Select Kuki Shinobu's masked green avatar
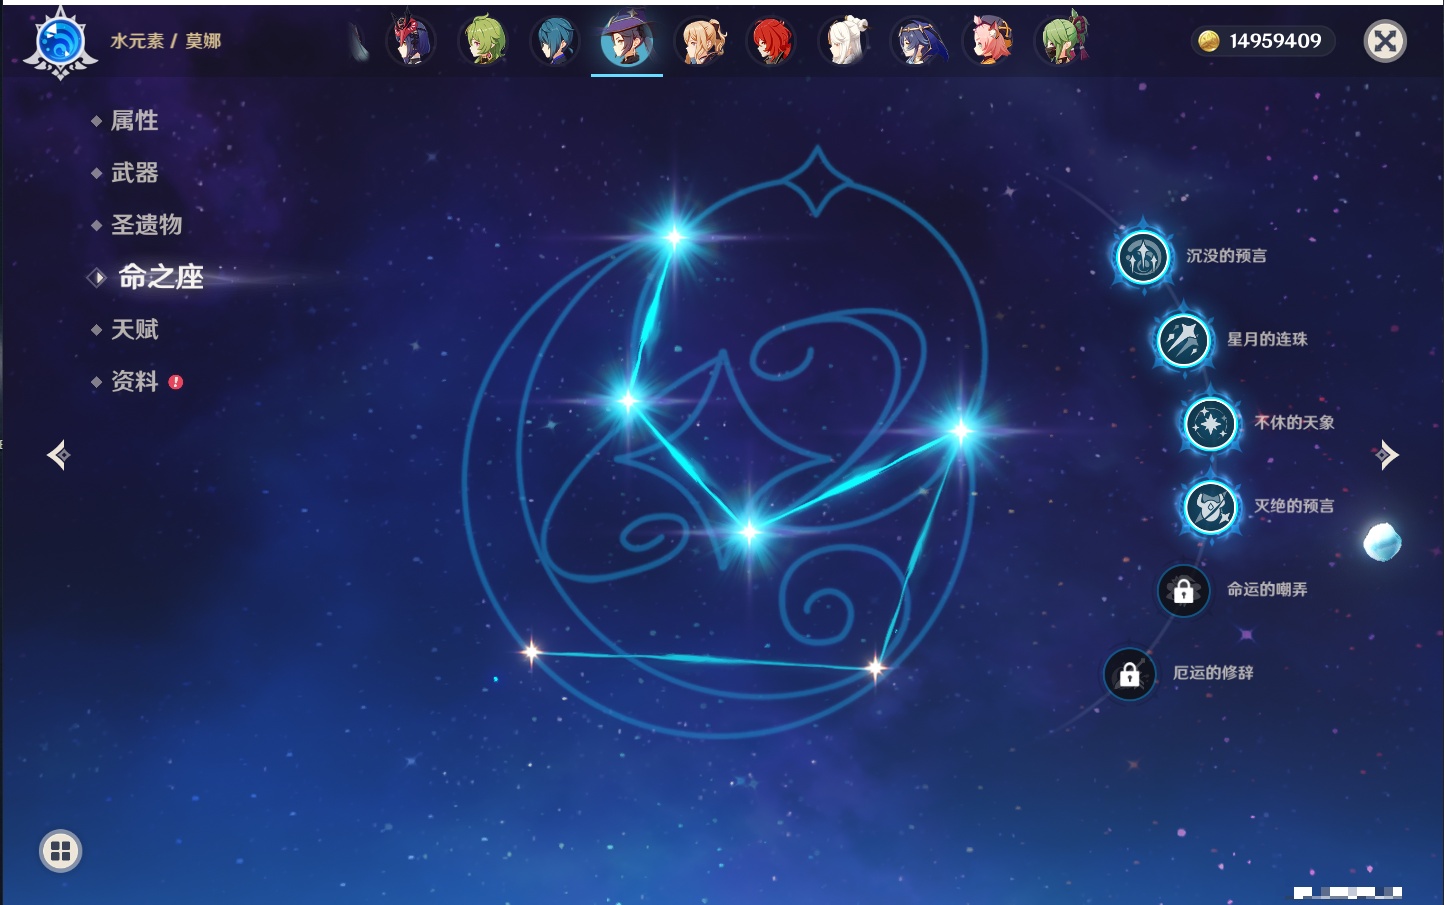 [1062, 41]
